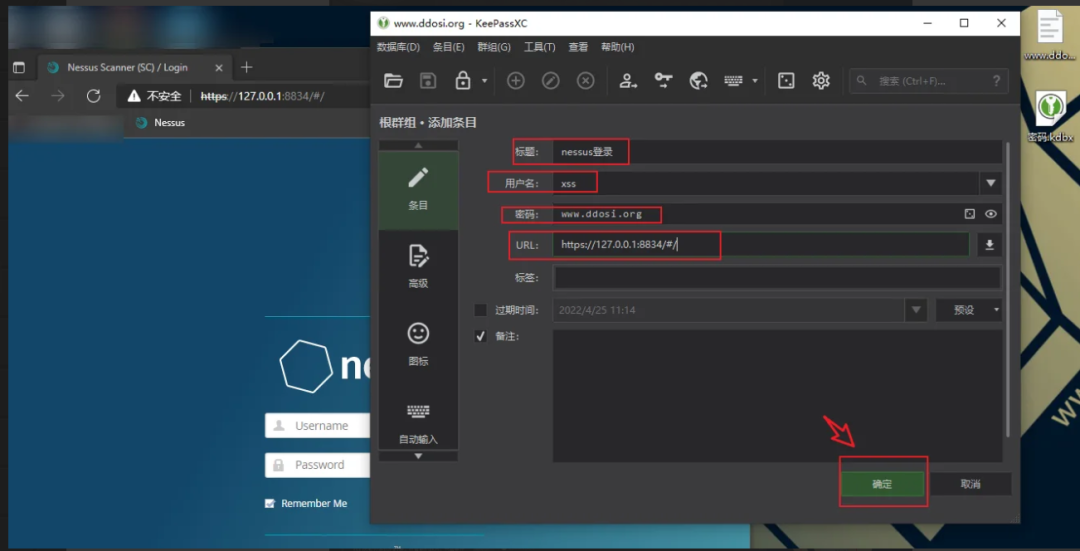Perform auto-type keyboard toolbar icon

pyautogui.click(x=734, y=81)
